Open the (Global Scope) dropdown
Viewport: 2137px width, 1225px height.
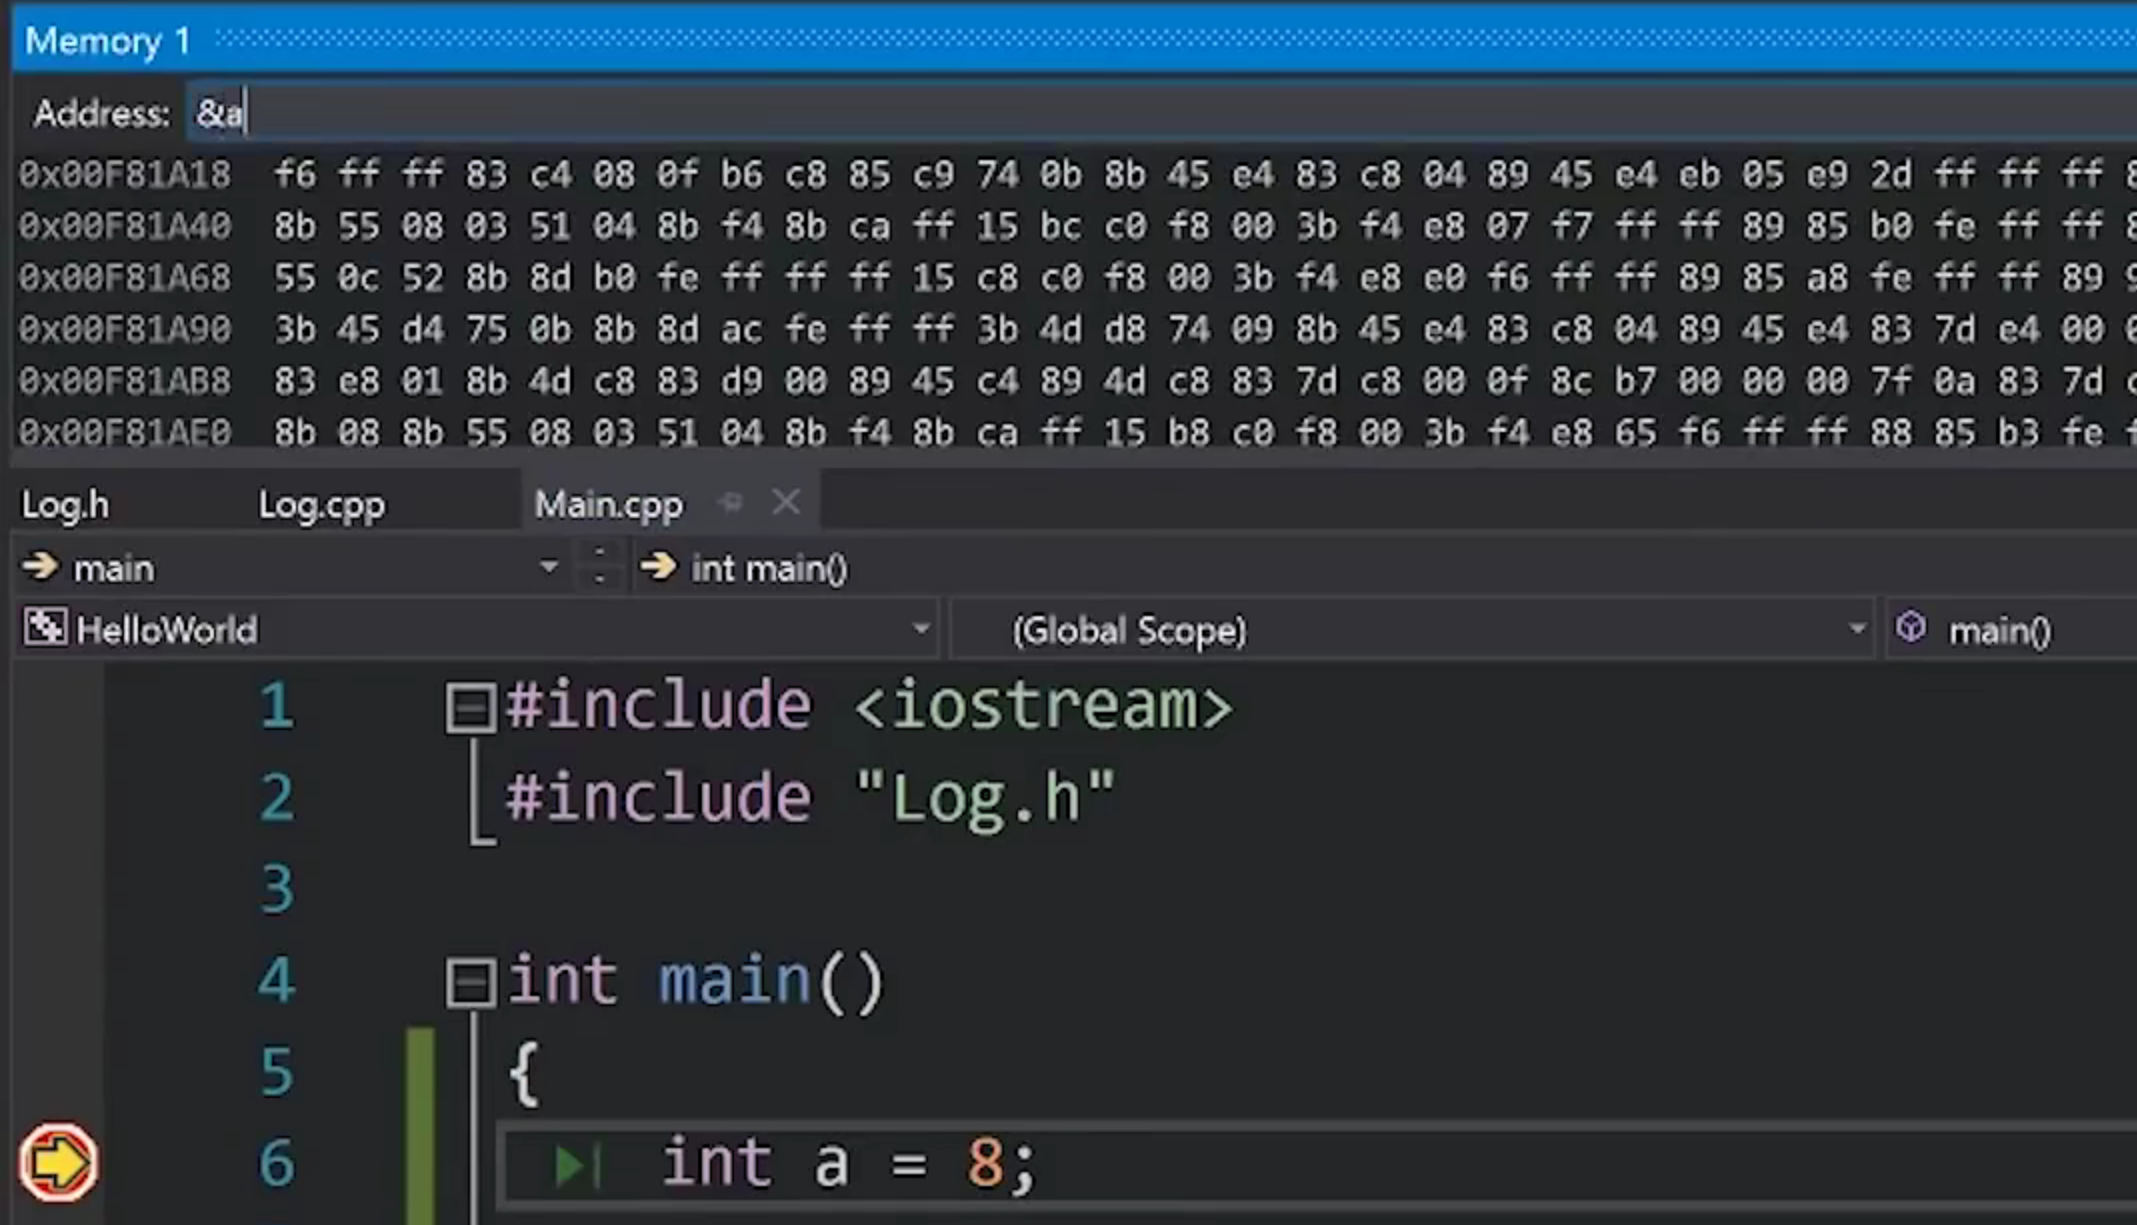click(x=1857, y=630)
